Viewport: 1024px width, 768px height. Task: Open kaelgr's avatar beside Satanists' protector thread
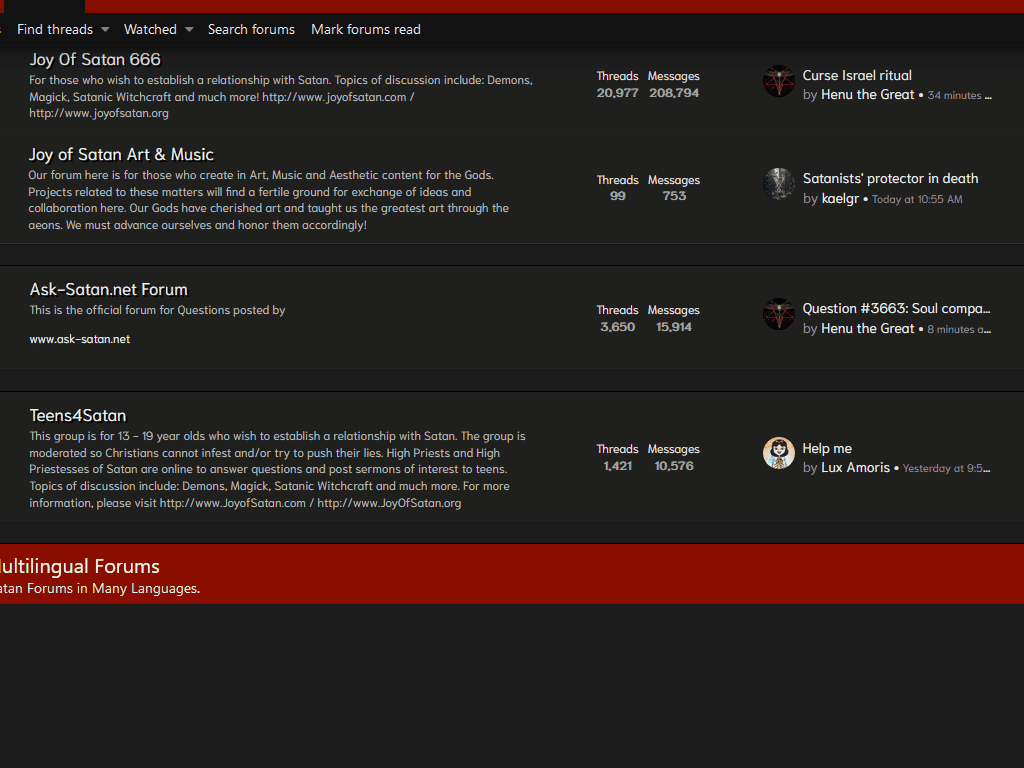coord(778,184)
